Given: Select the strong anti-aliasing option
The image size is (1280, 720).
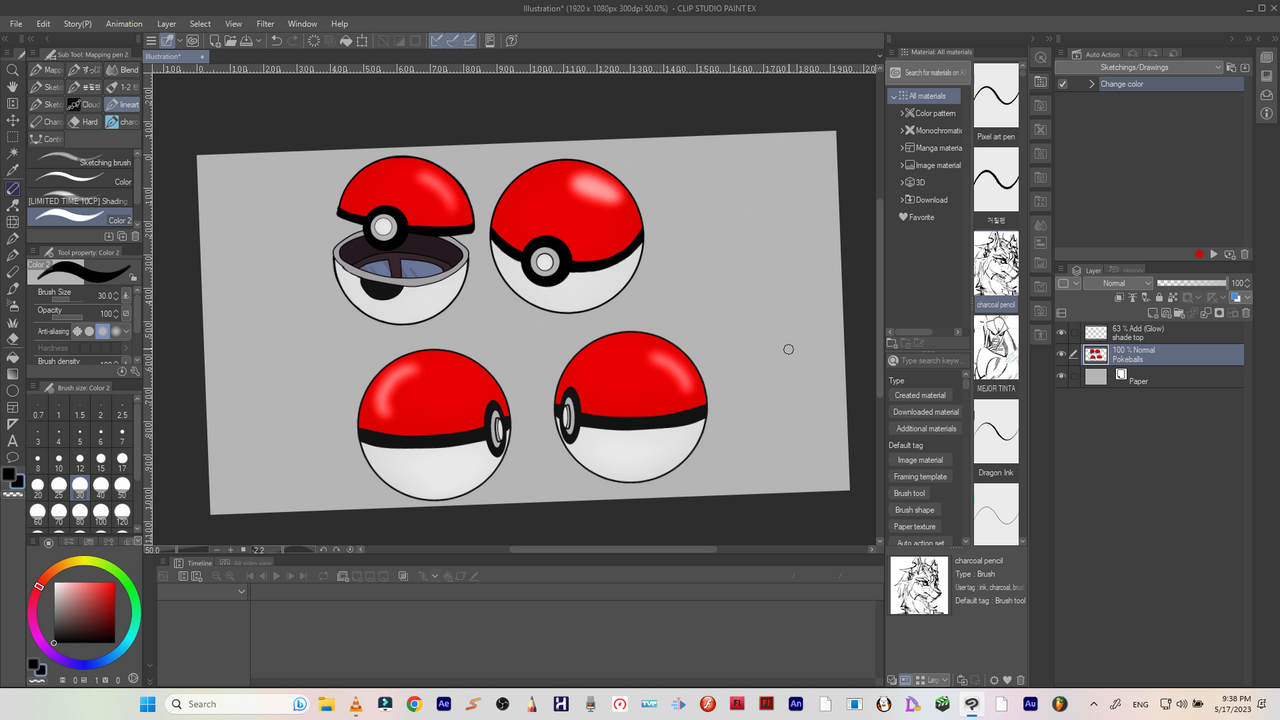Looking at the screenshot, I should (x=116, y=331).
